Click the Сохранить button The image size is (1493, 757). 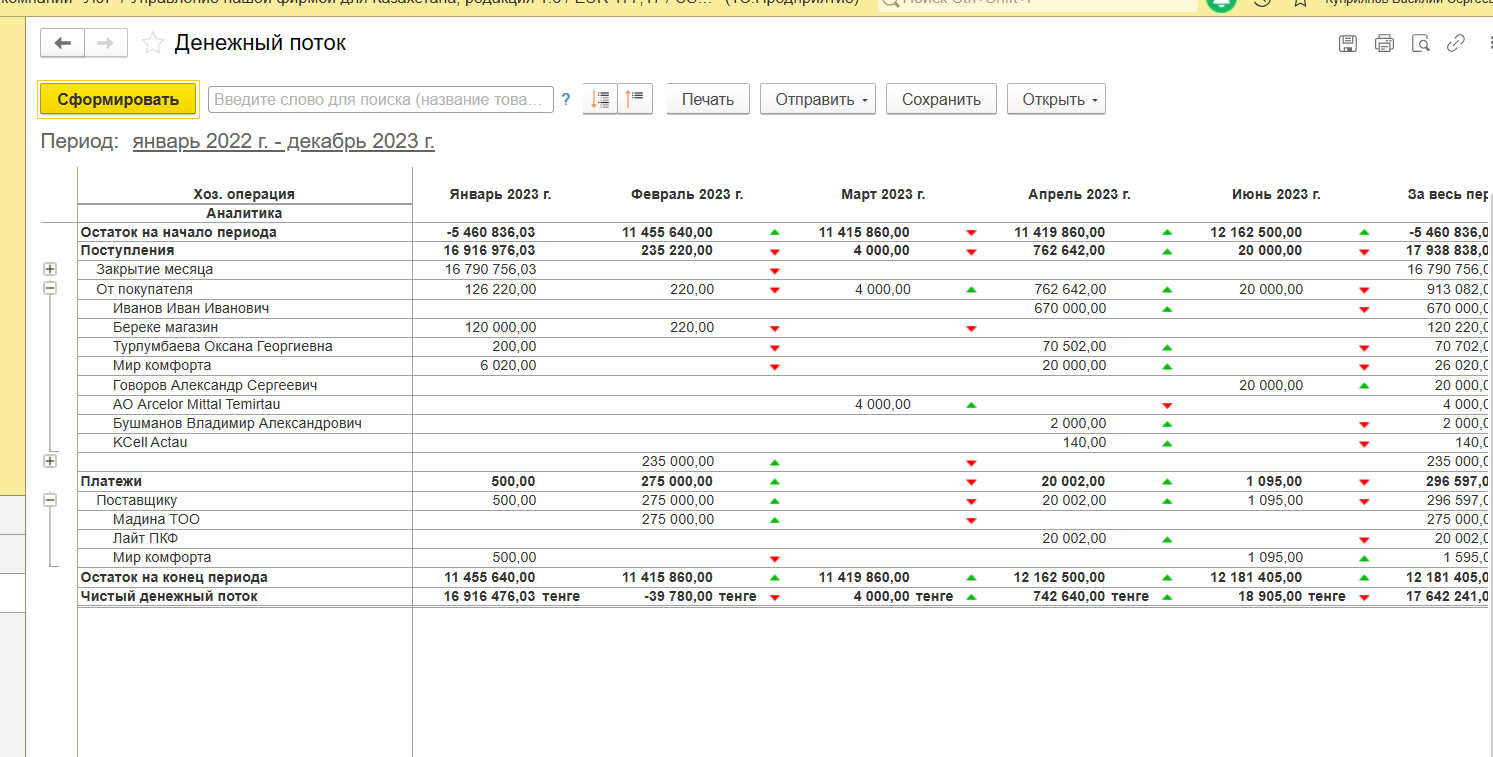click(940, 99)
